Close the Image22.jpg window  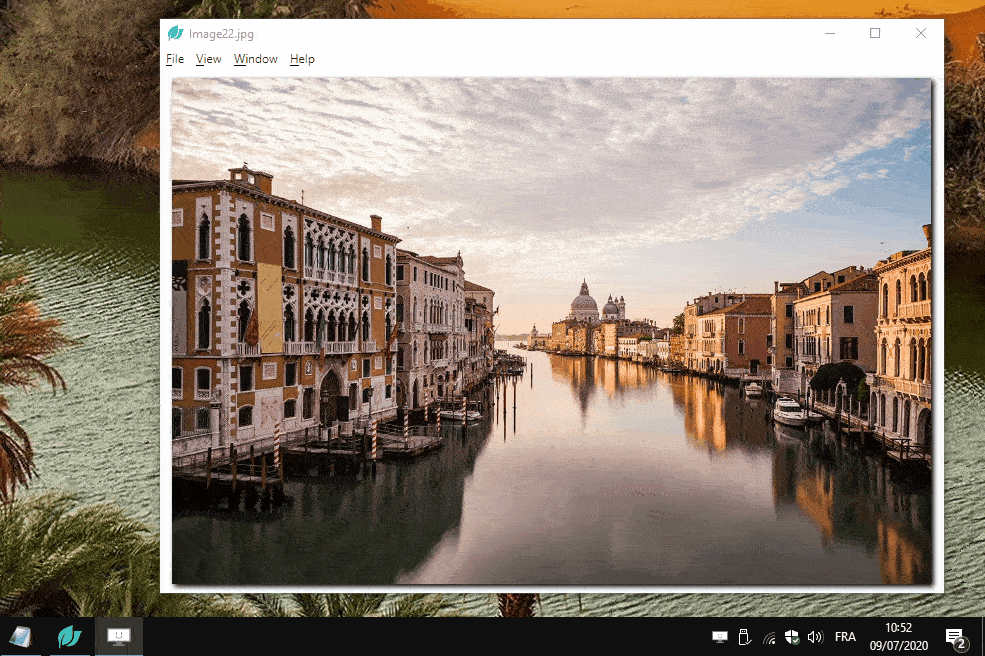921,33
